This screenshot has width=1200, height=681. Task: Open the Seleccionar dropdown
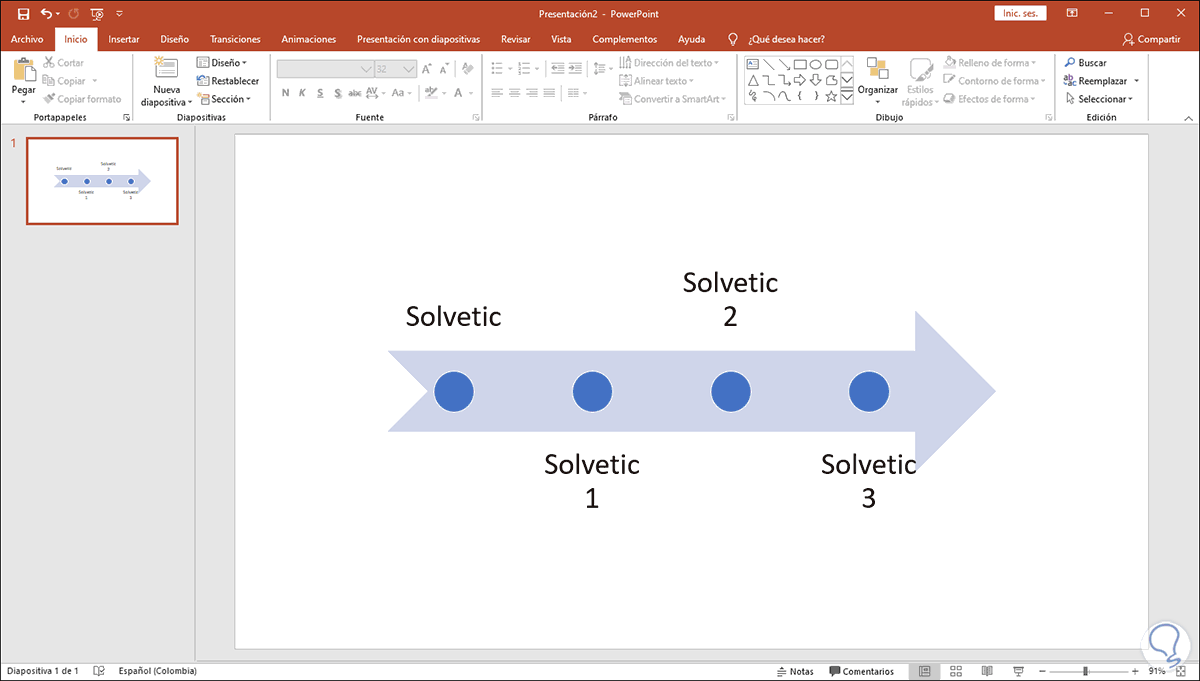coord(1098,99)
